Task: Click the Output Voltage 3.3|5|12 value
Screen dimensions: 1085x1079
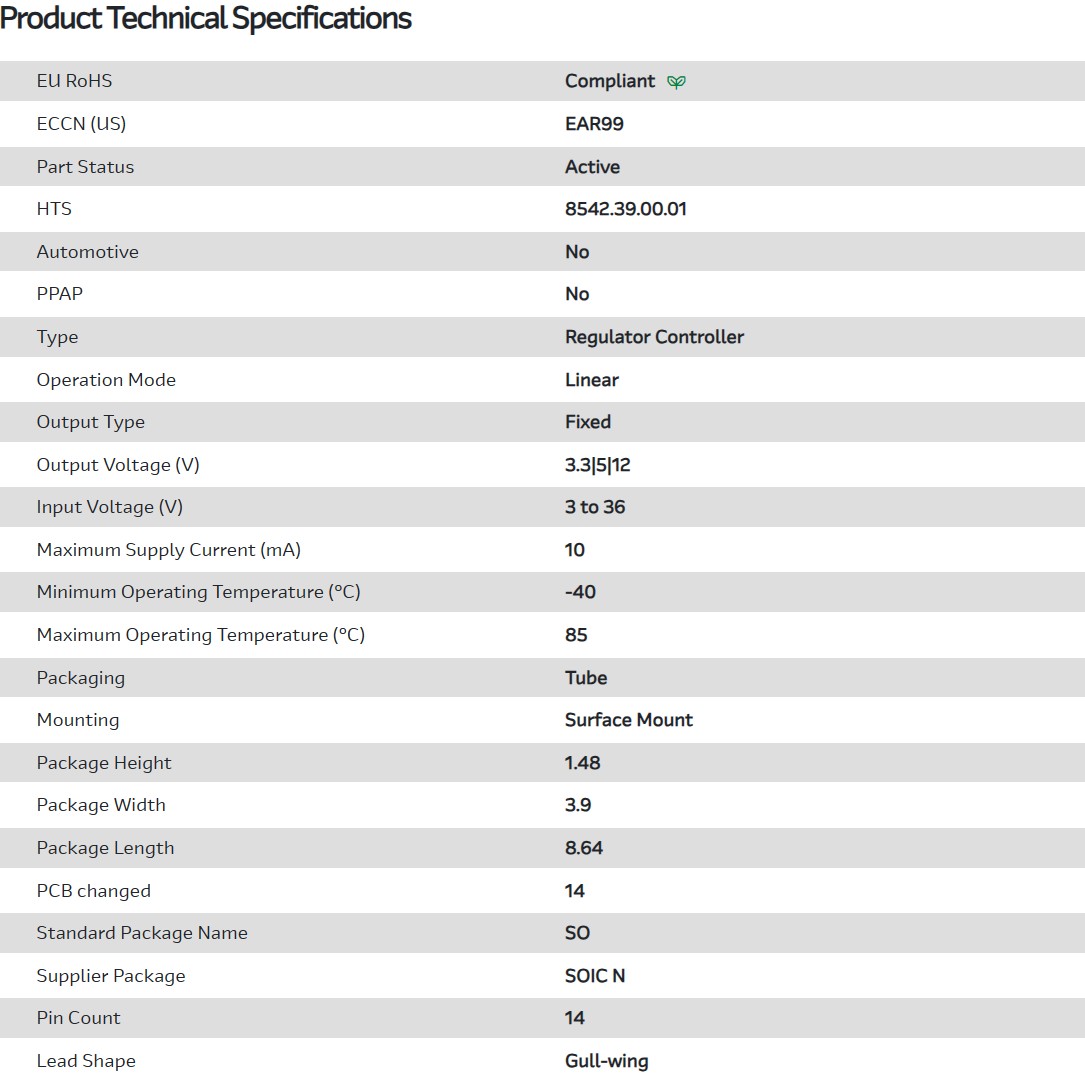Action: point(597,465)
